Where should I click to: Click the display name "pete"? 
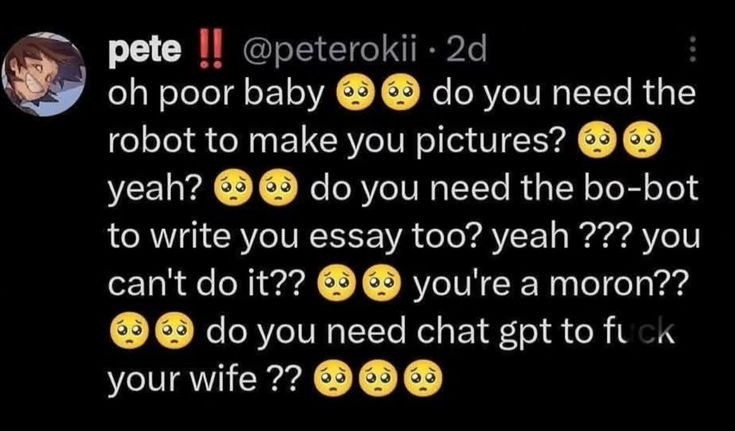pos(144,51)
